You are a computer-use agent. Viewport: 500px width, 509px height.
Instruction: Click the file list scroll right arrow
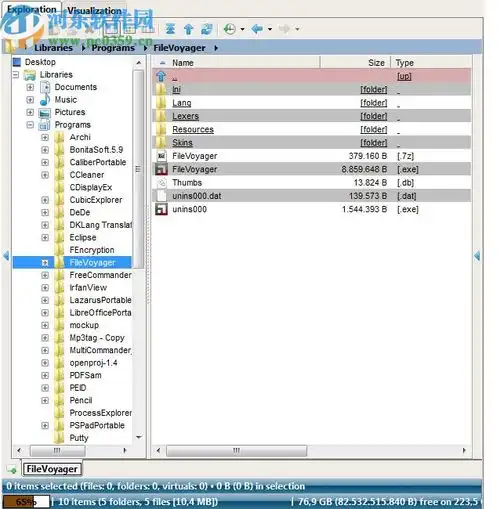464,451
